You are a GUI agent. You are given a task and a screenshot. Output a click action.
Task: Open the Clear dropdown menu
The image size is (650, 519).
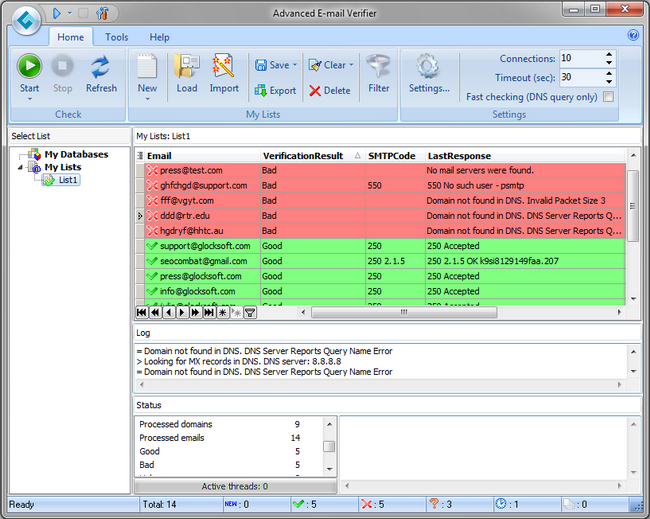click(x=352, y=65)
